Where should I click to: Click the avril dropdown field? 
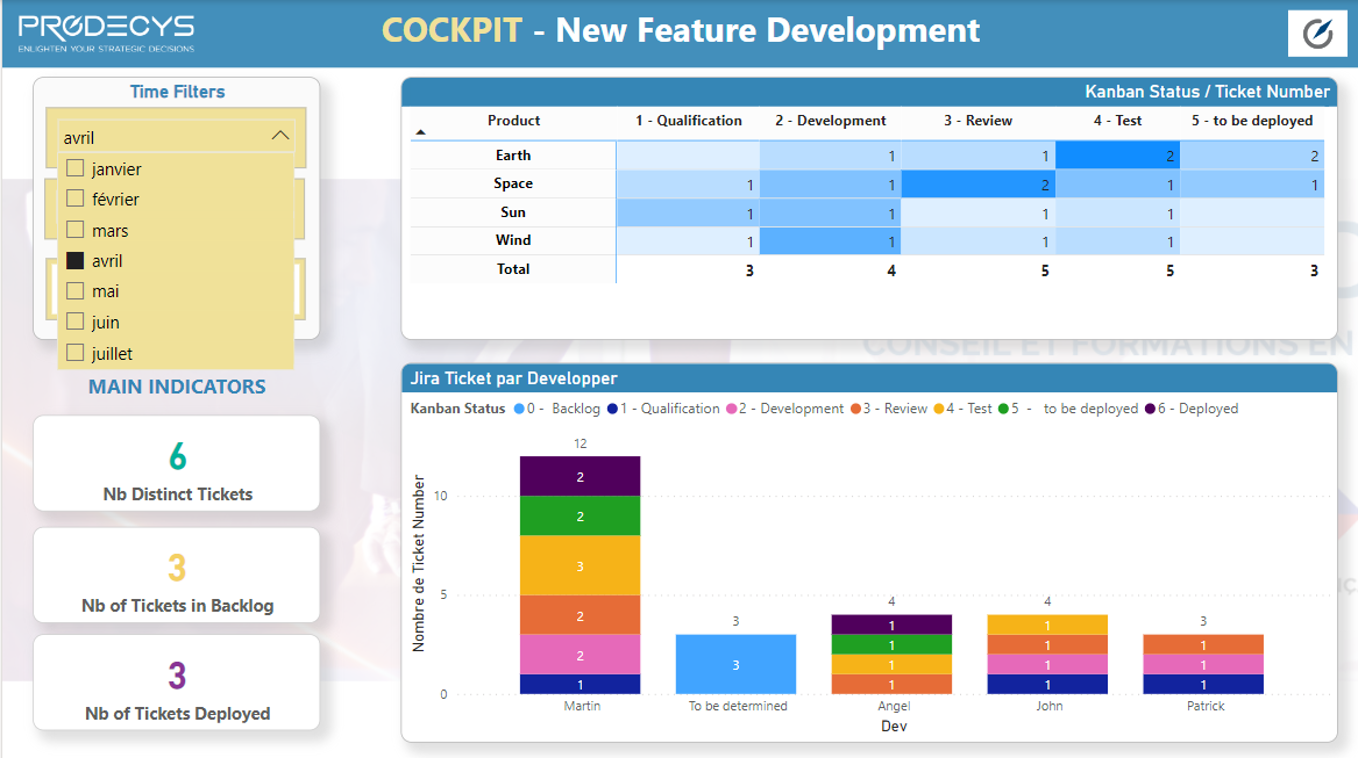tap(176, 137)
